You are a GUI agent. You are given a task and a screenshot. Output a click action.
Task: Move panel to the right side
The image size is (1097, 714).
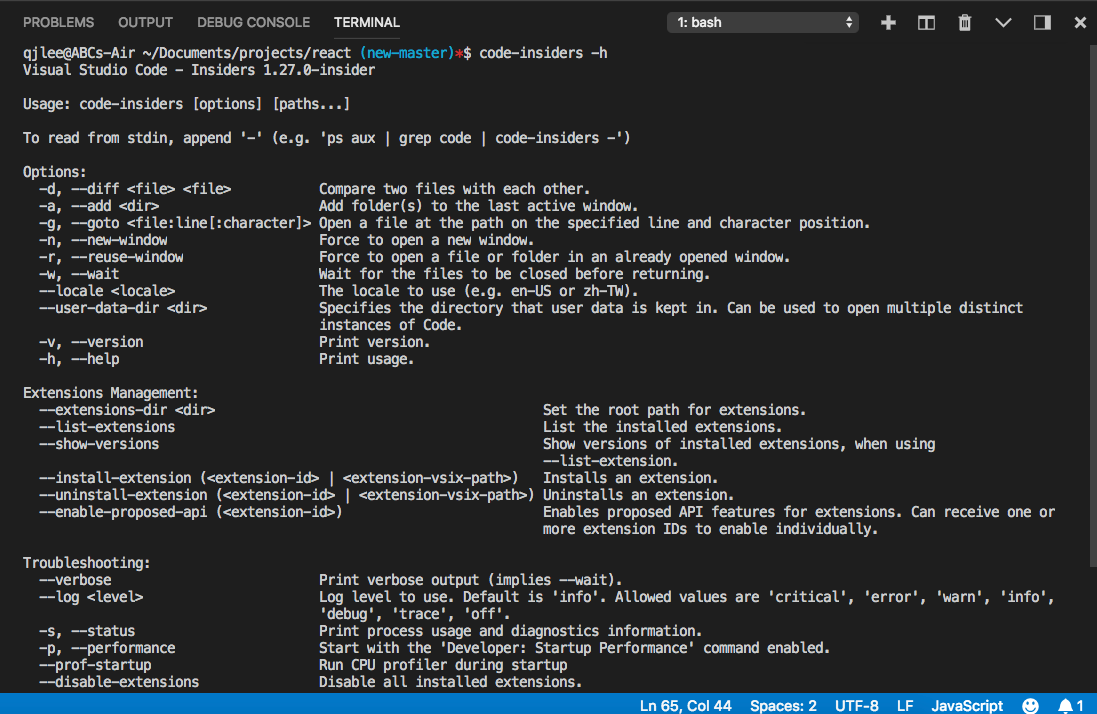point(1042,22)
